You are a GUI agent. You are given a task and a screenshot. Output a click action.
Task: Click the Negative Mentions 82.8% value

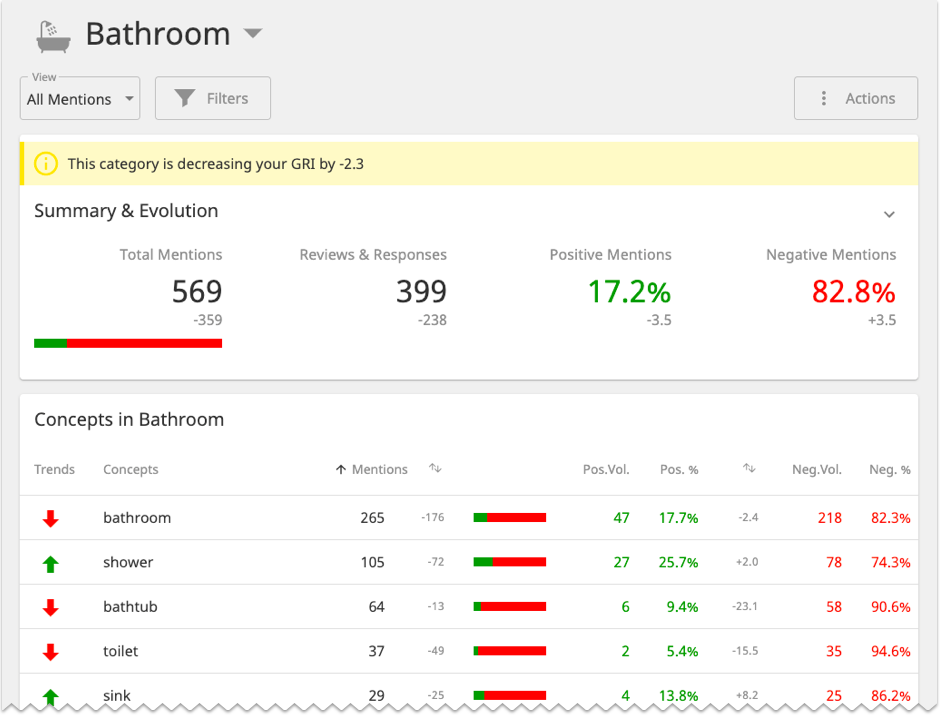854,292
